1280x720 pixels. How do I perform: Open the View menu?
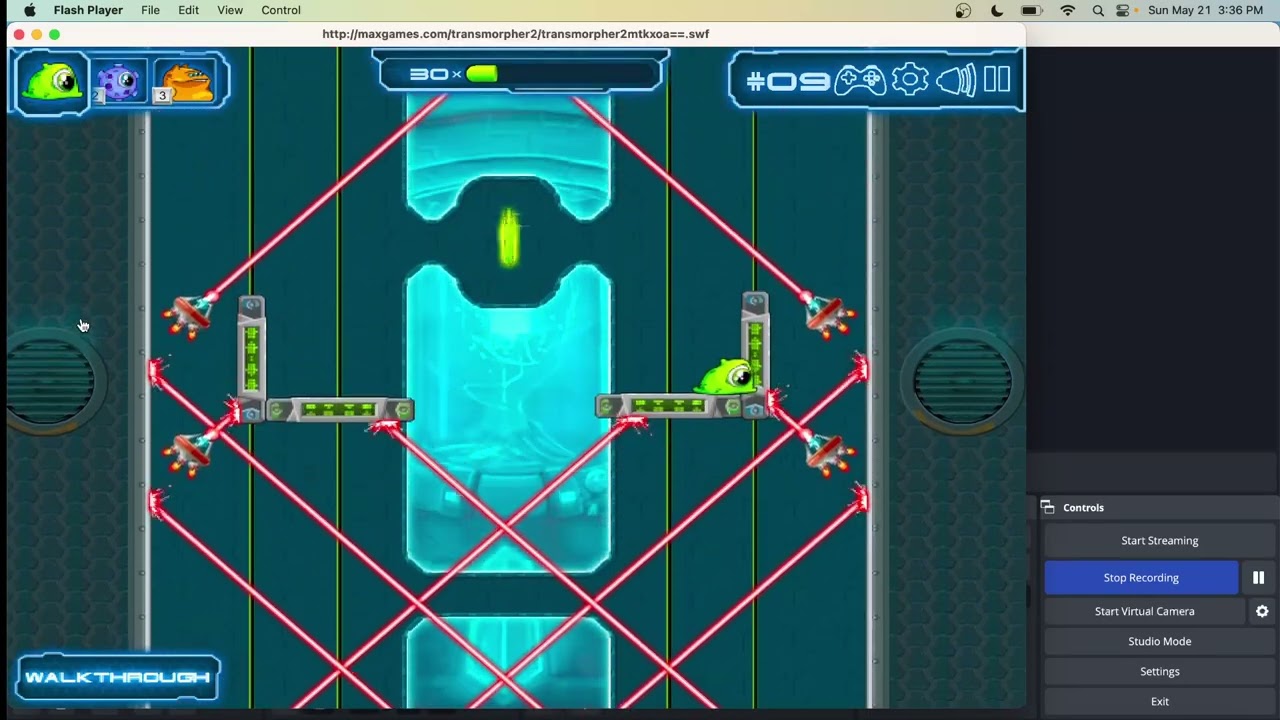230,10
